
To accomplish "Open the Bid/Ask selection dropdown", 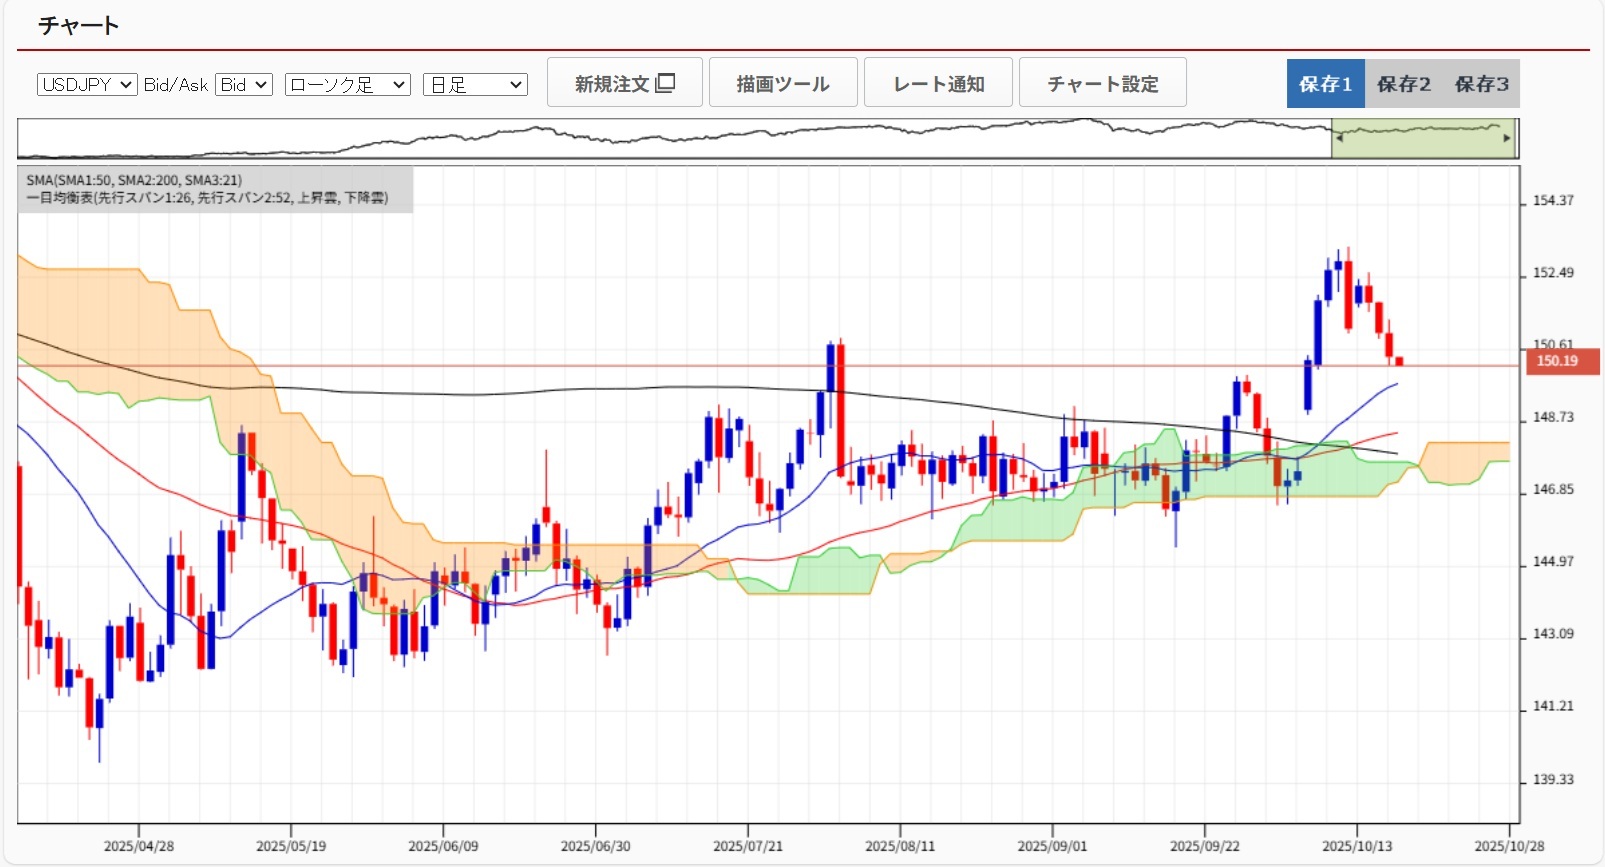I will tap(244, 85).
